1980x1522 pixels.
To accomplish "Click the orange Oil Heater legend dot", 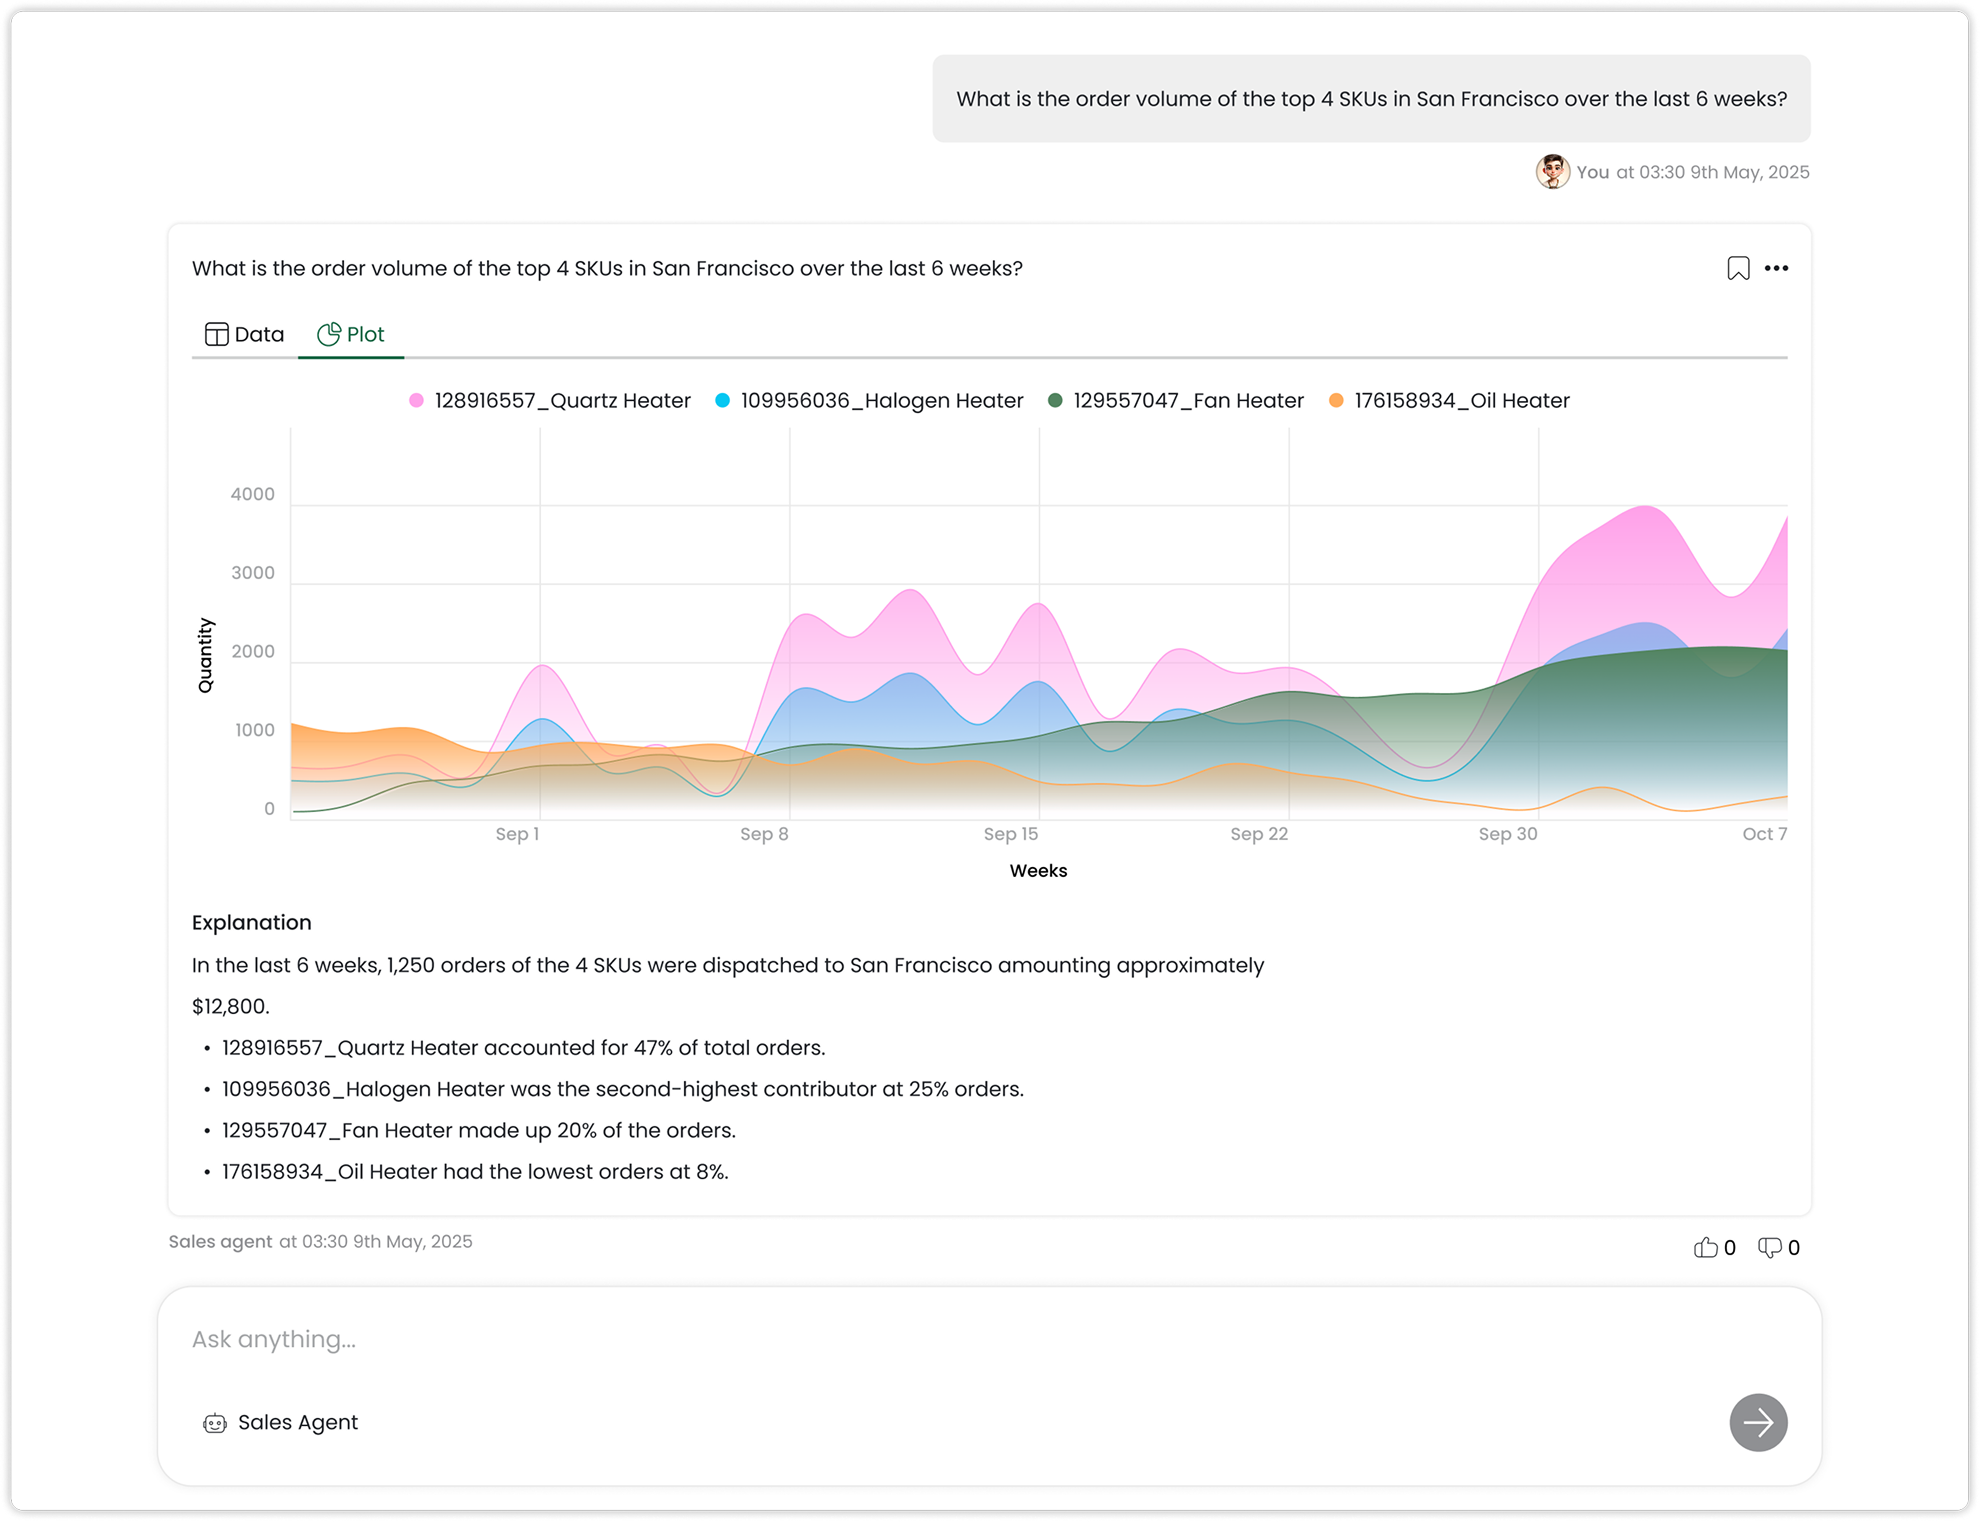I will click(x=1336, y=400).
